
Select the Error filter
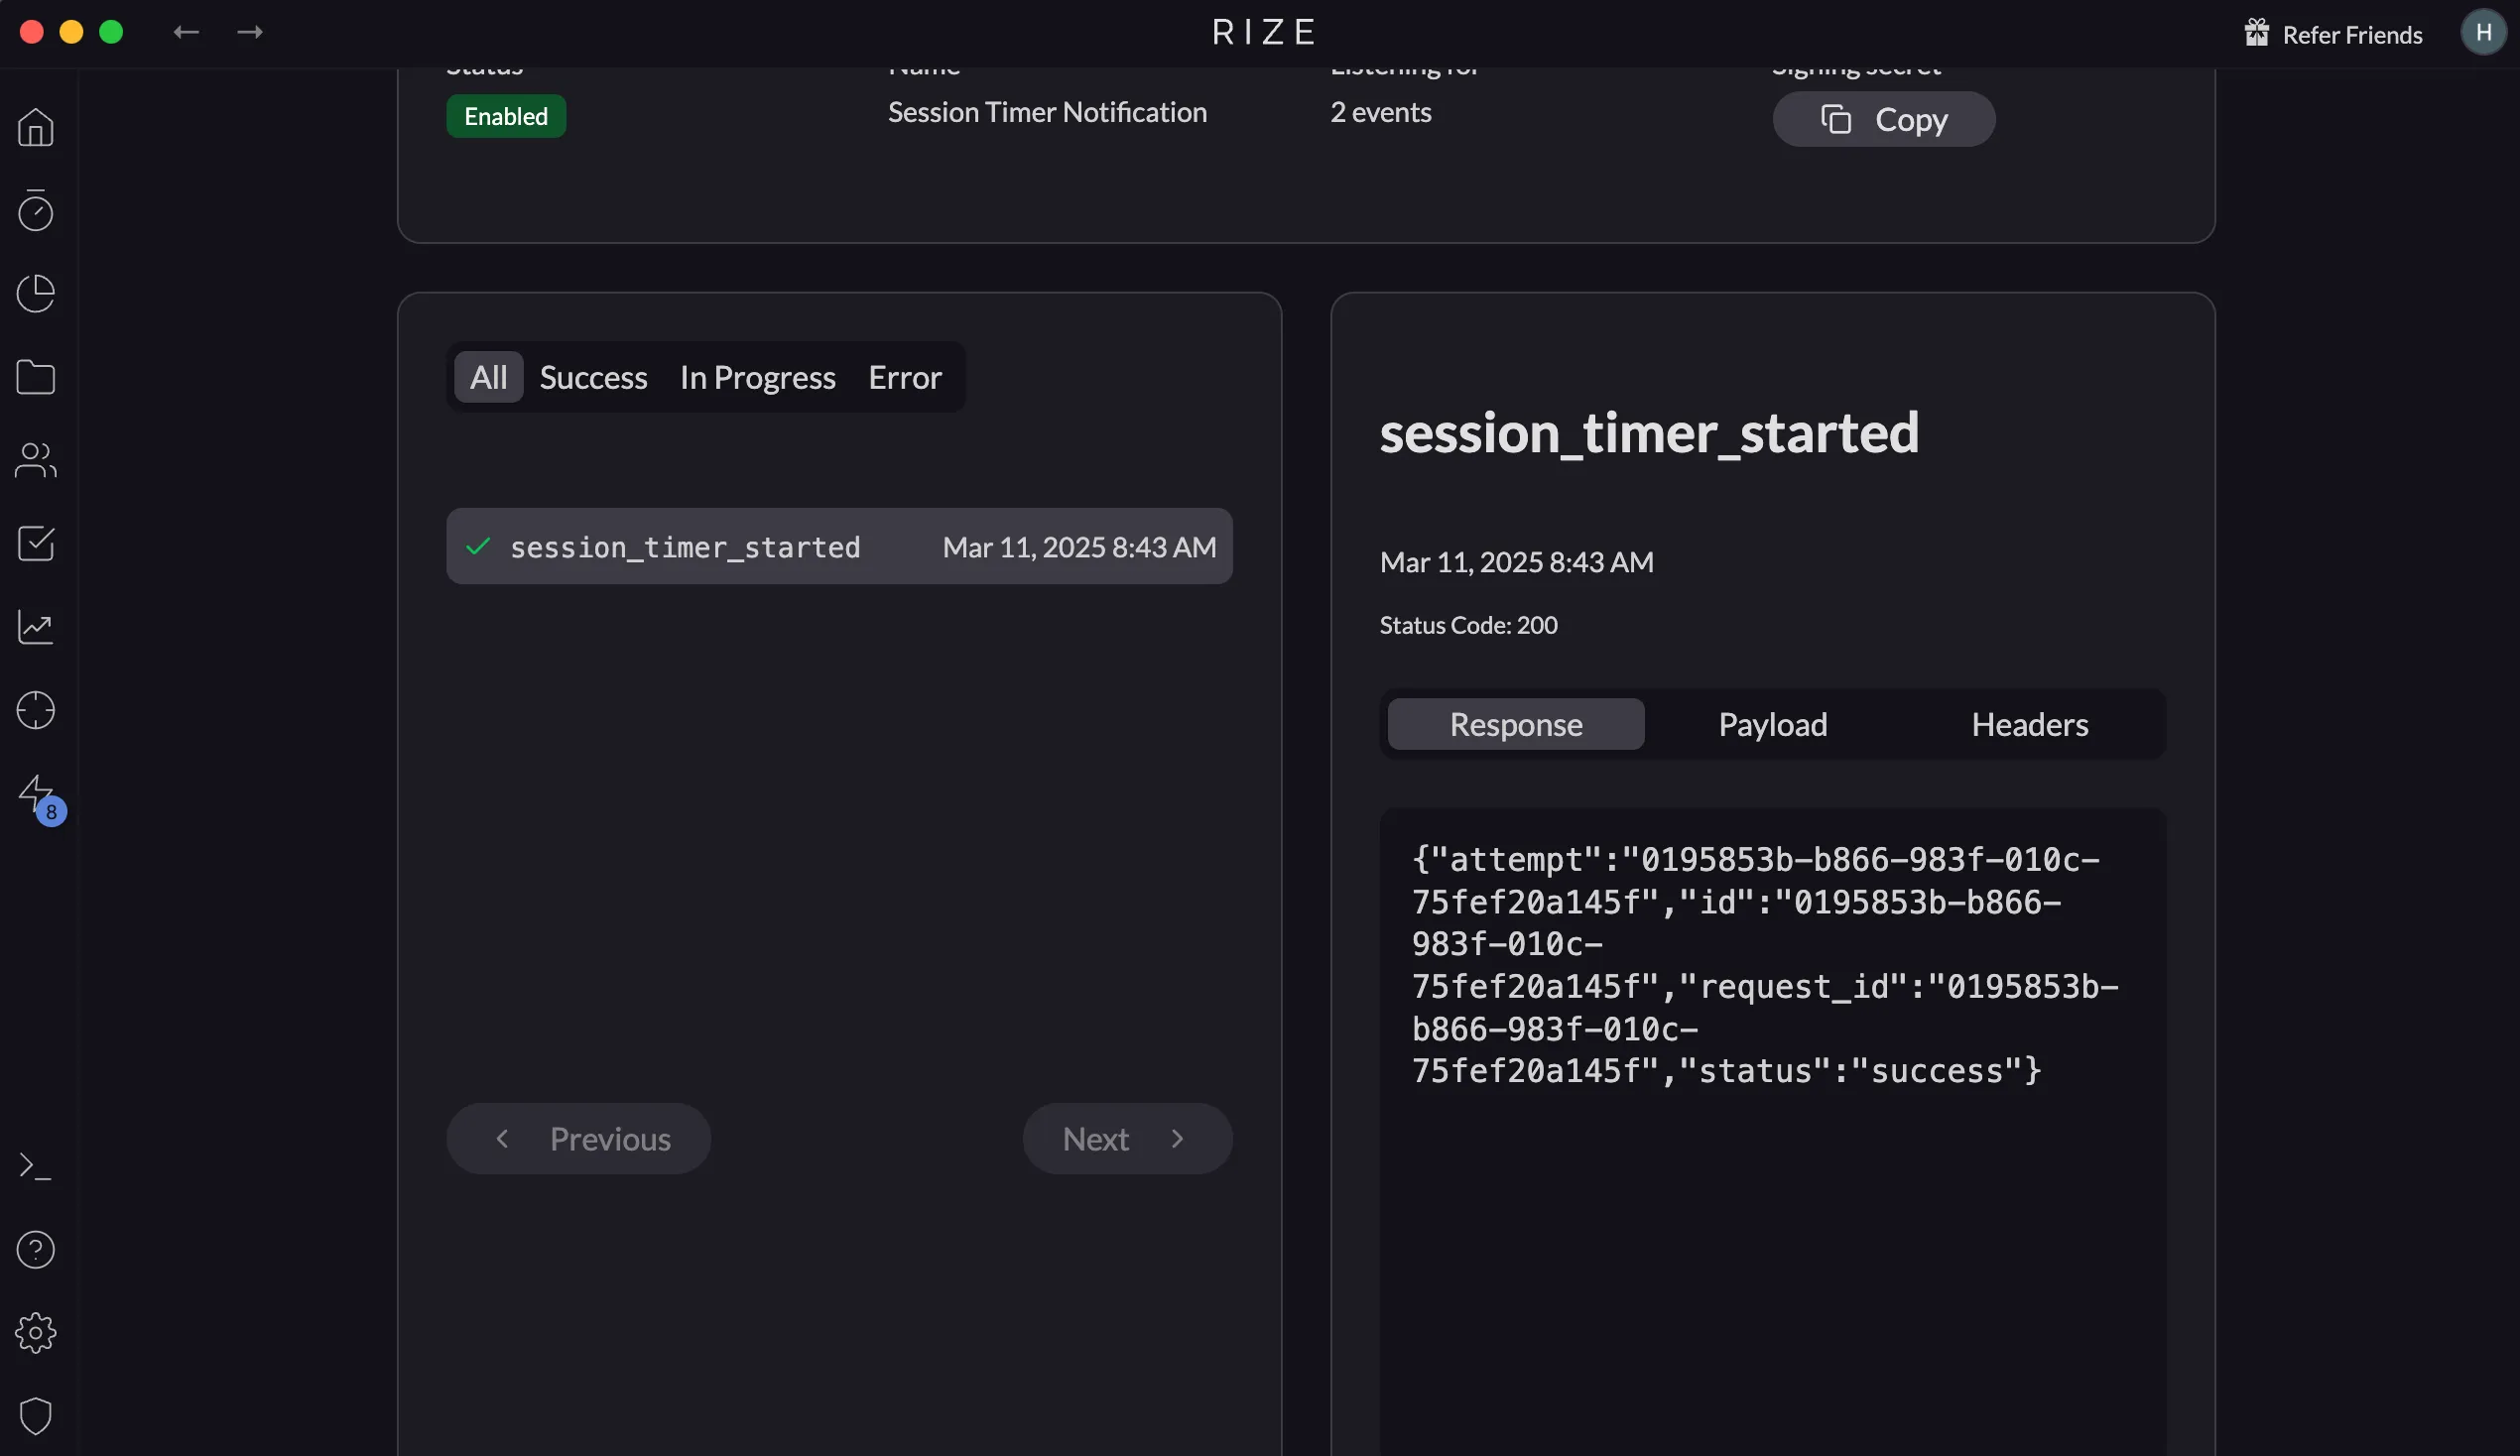click(904, 377)
